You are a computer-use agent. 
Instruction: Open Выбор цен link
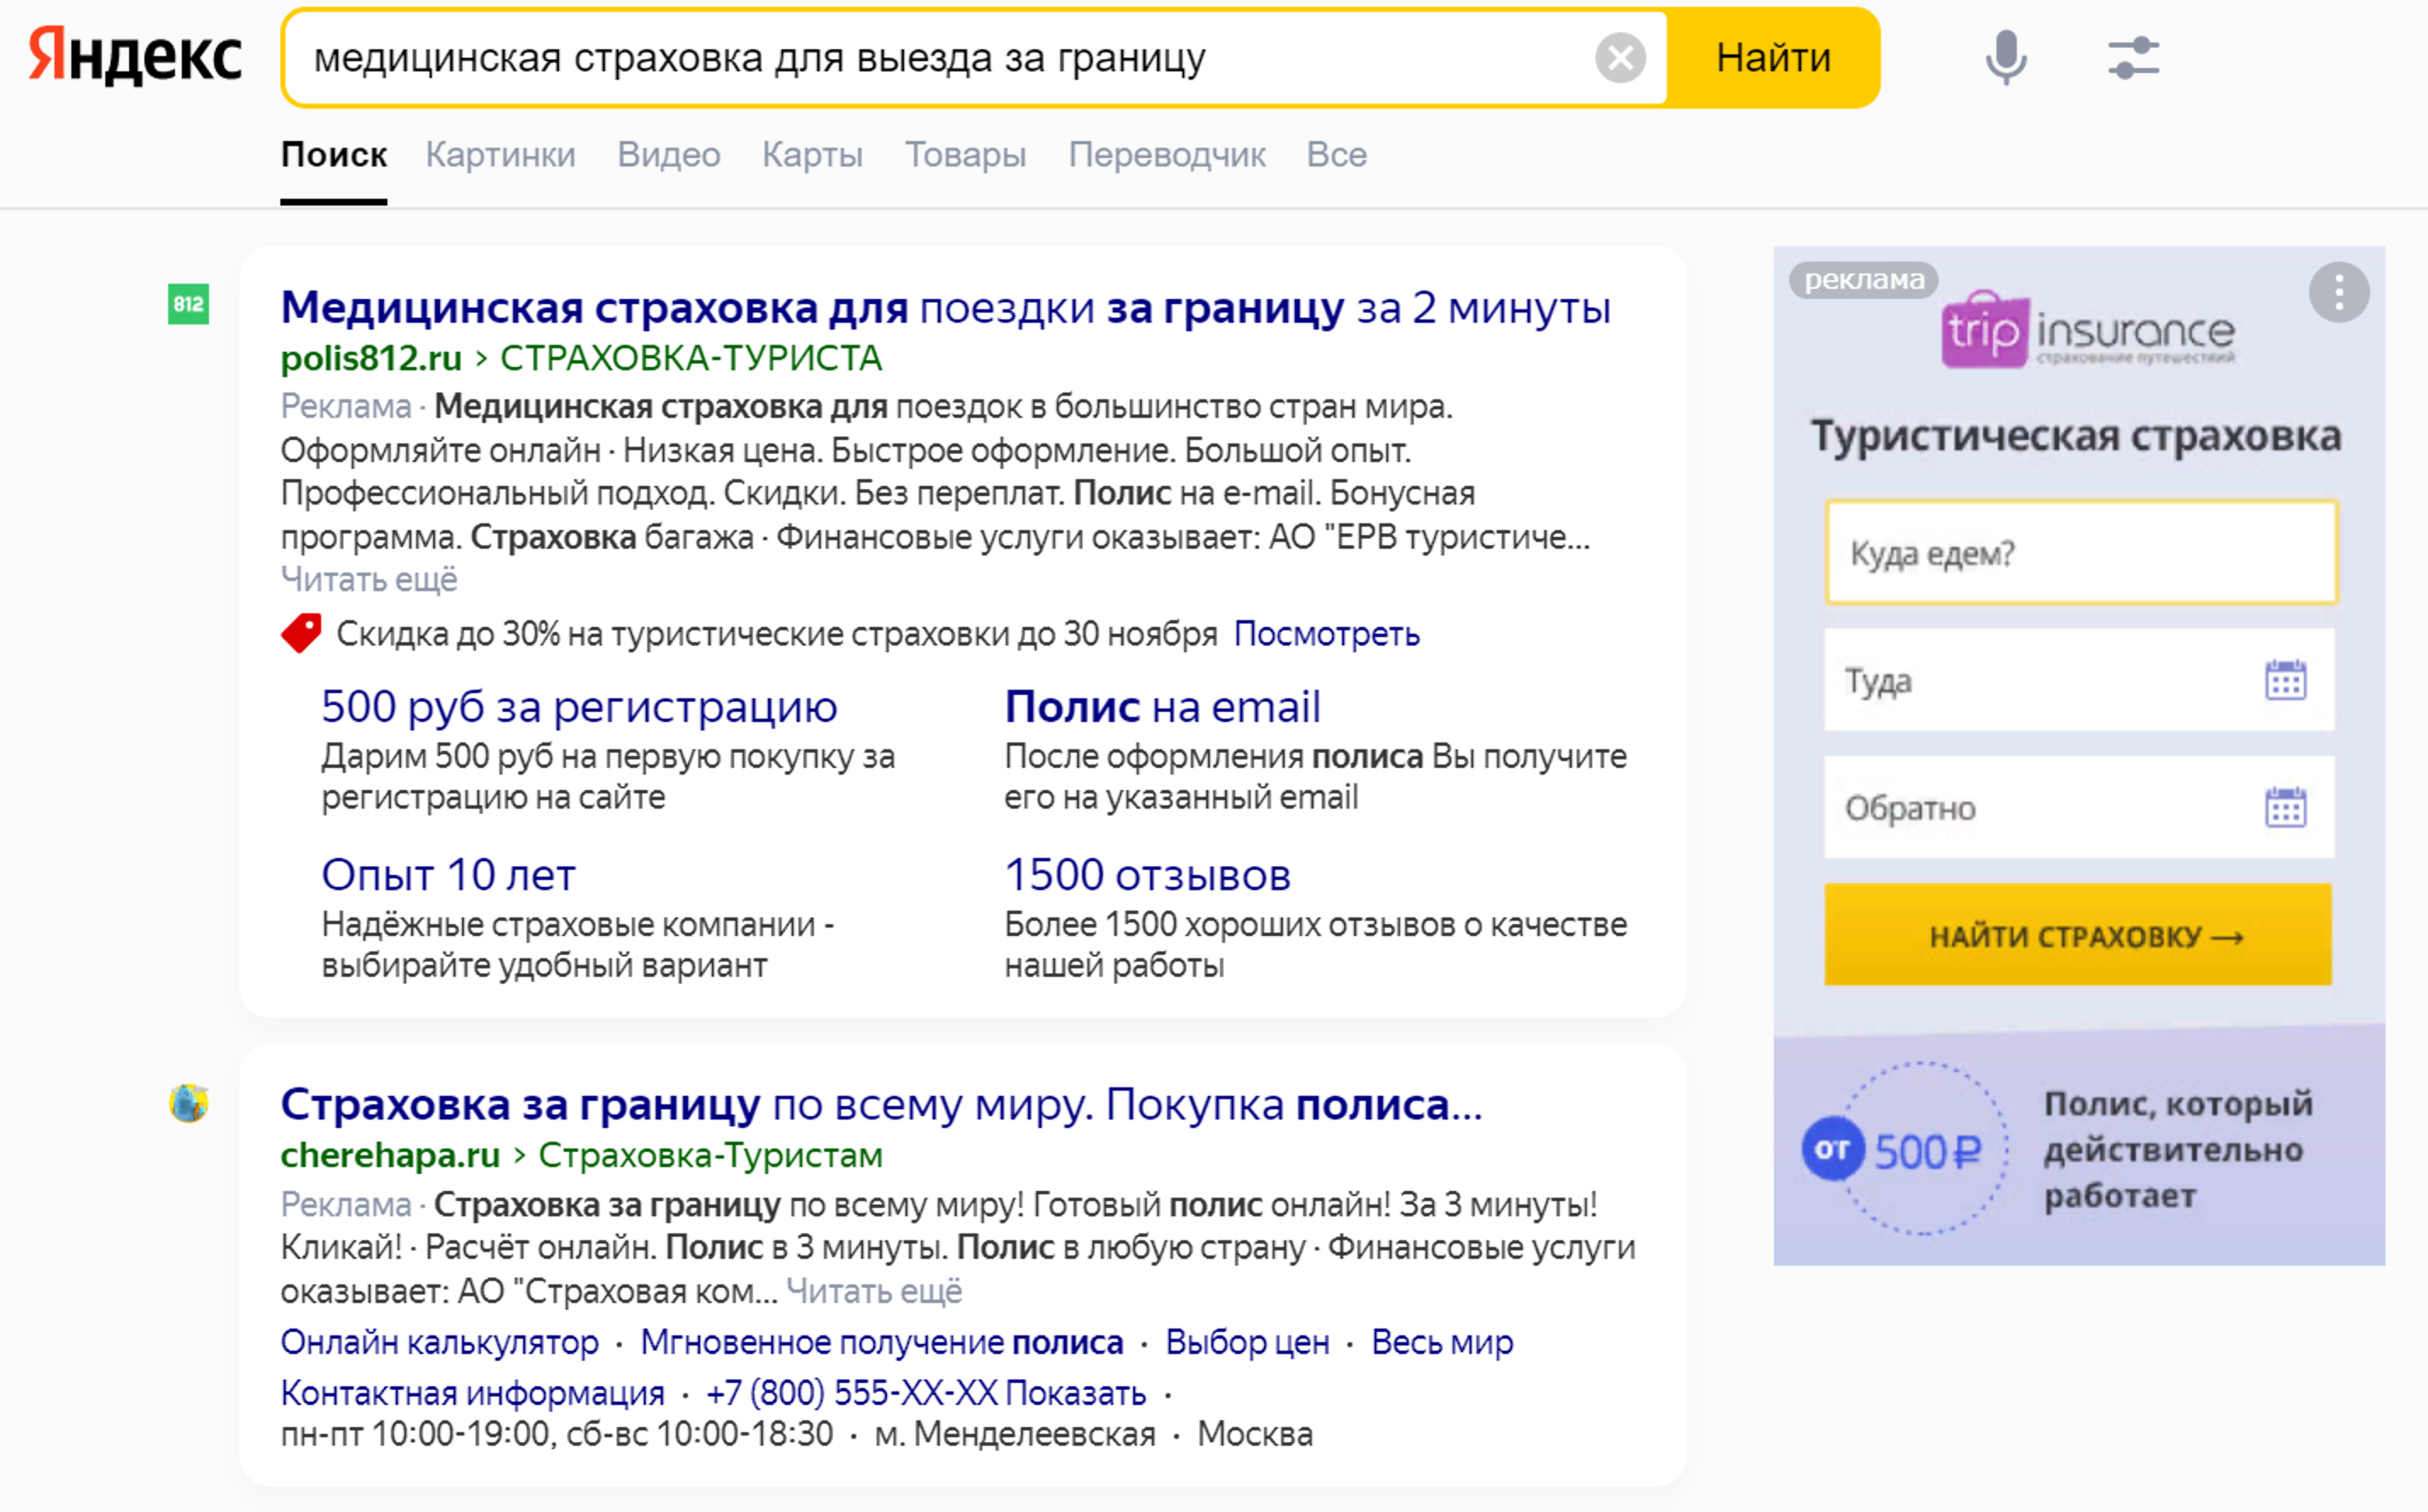pos(1247,1342)
